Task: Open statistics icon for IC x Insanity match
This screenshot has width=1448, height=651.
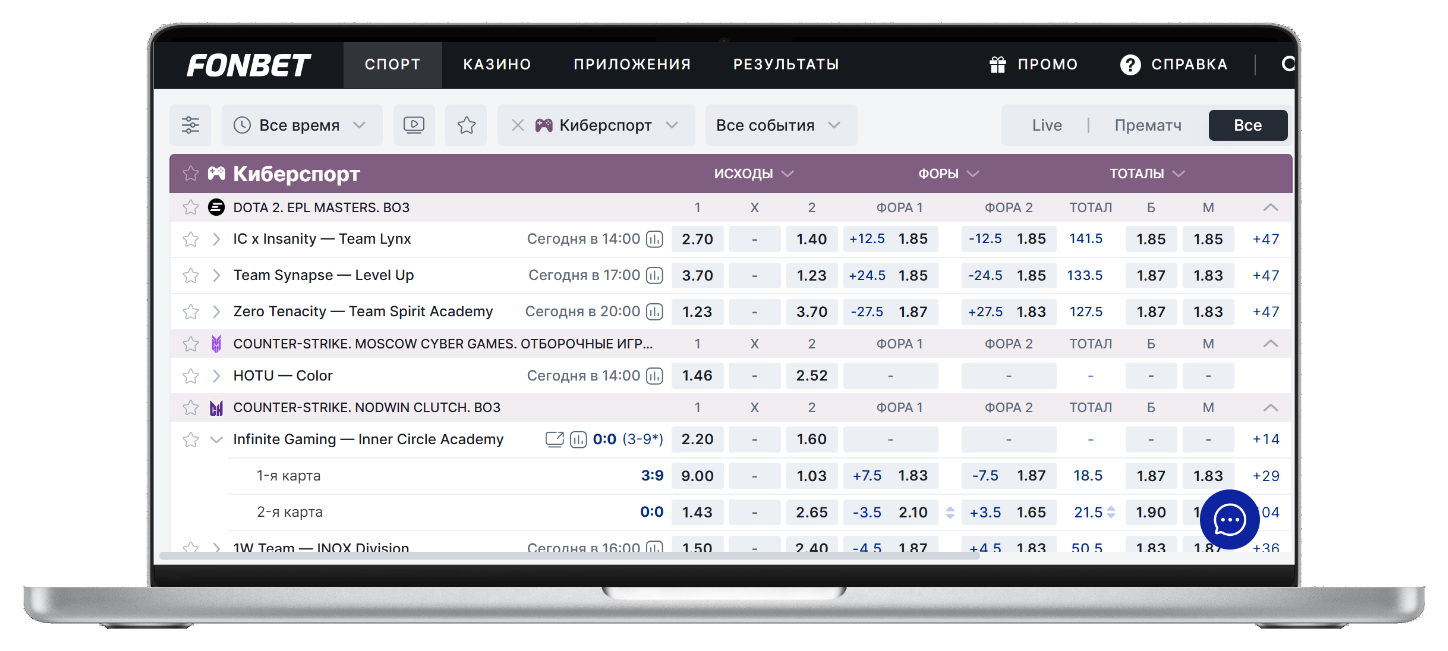Action: pos(655,239)
